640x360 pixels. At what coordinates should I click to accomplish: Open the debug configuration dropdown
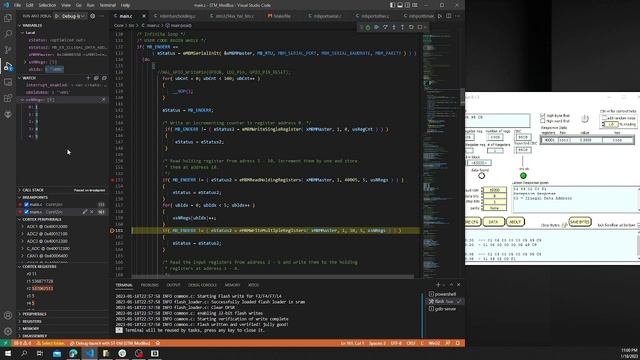(x=73, y=16)
